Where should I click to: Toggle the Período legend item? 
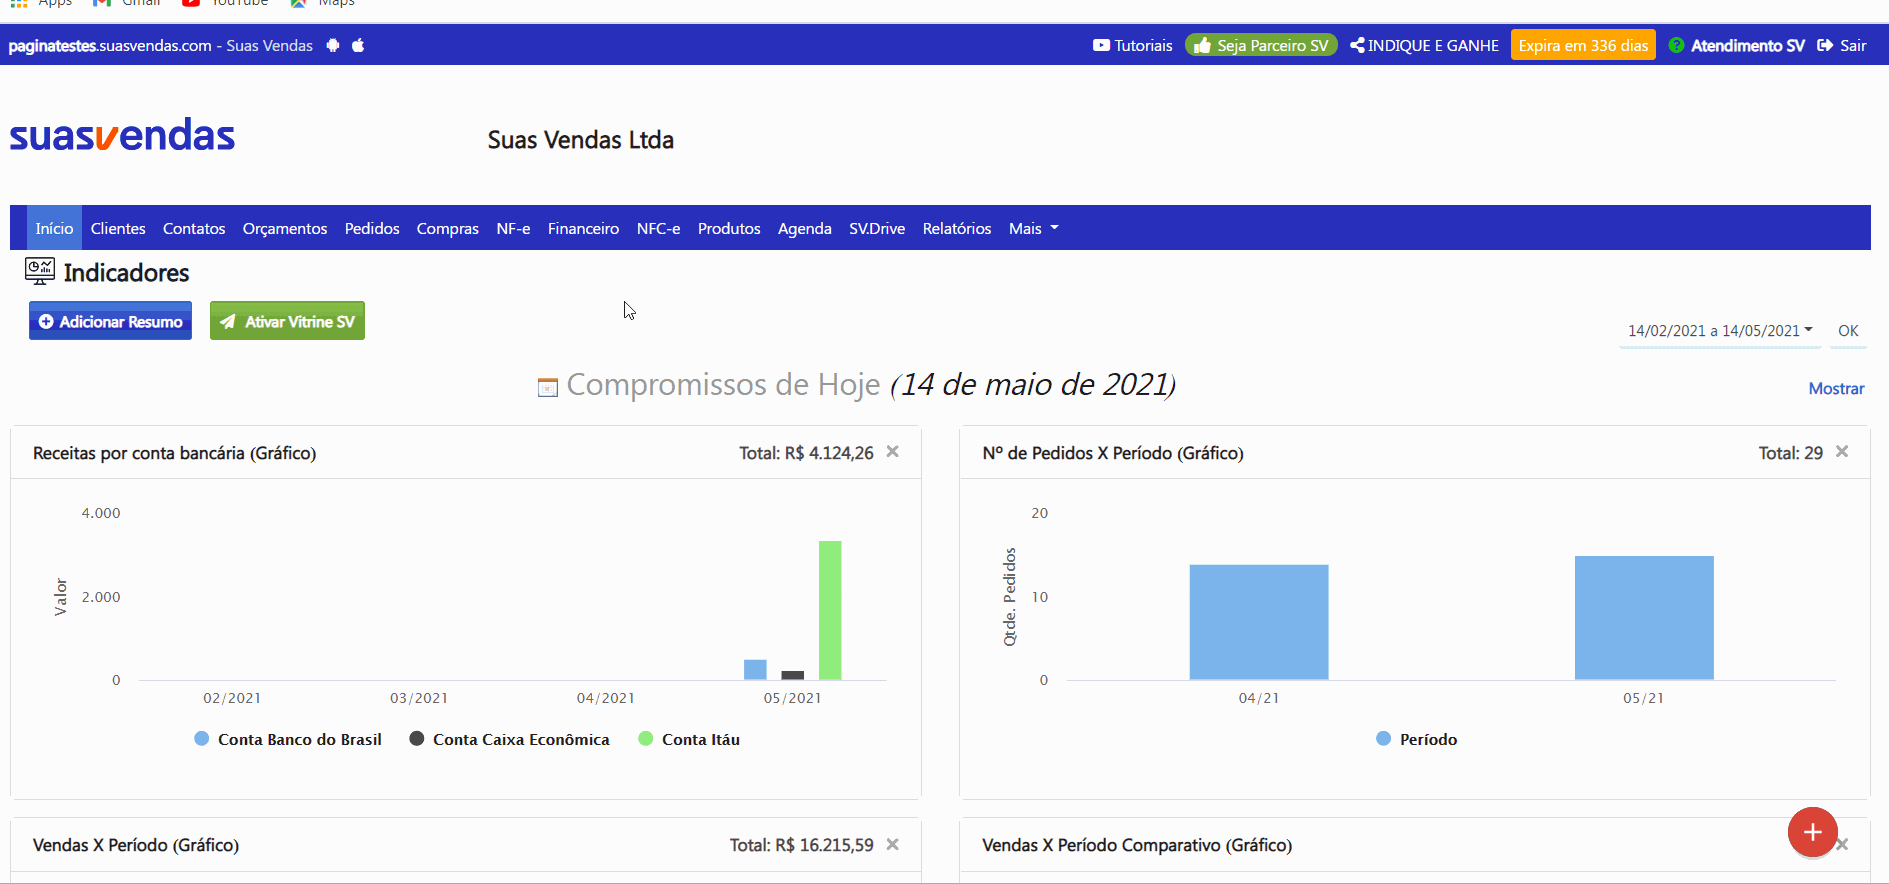pos(1416,739)
